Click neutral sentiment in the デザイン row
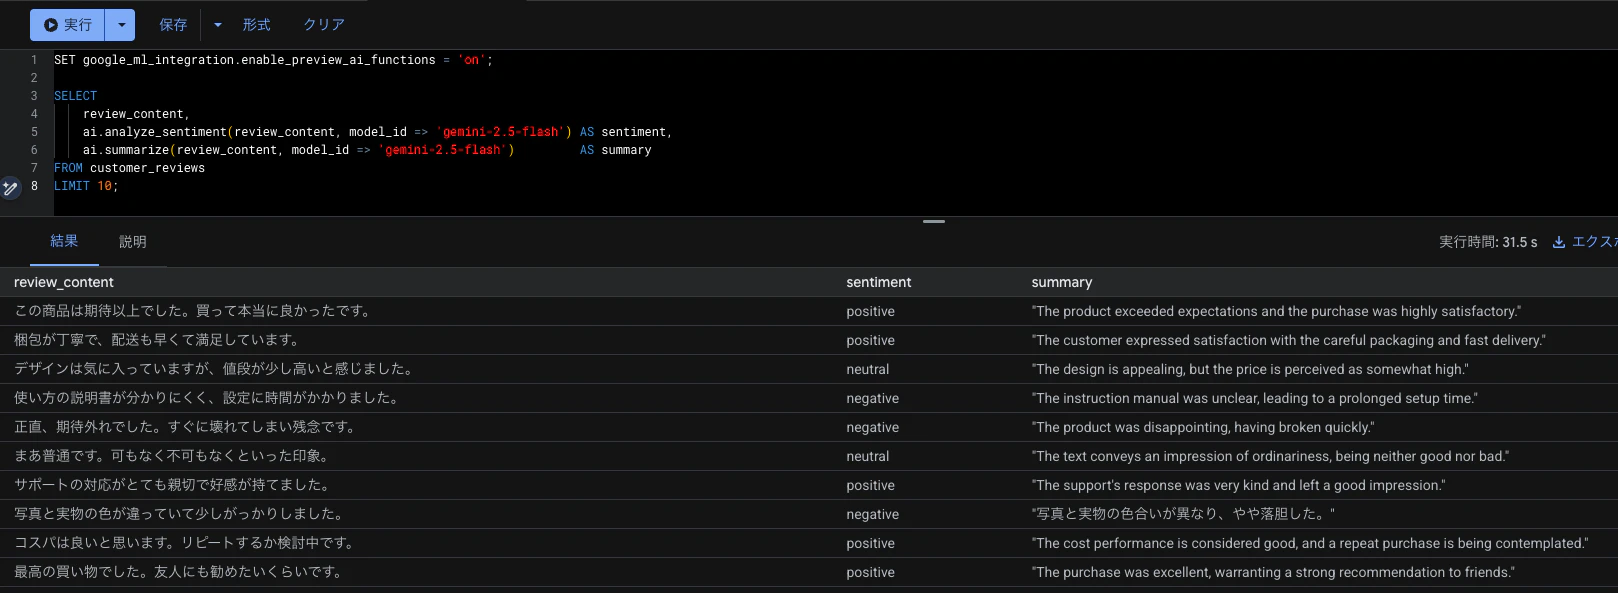 click(867, 369)
